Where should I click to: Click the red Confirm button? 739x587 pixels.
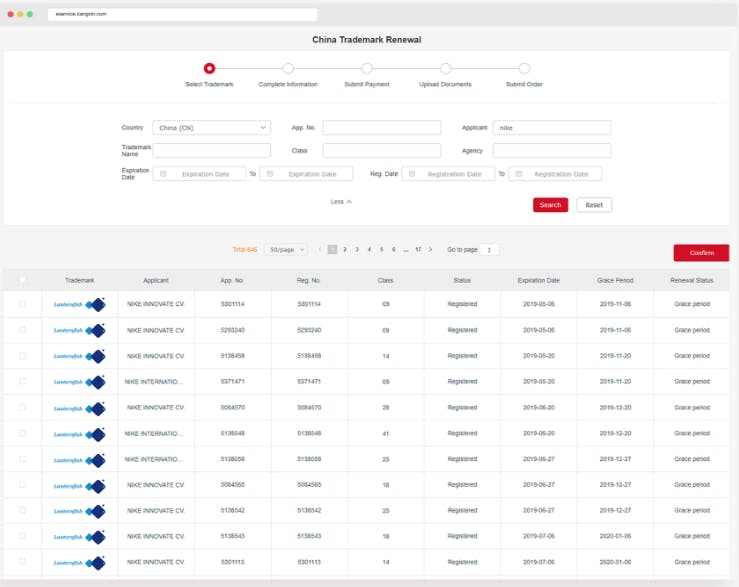tap(701, 253)
